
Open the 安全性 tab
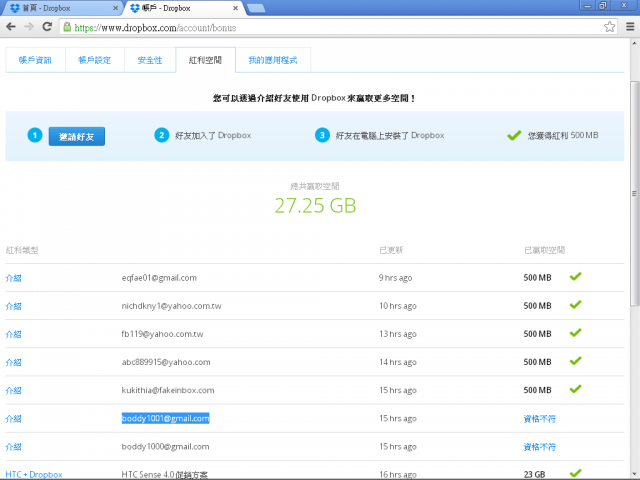coord(150,60)
